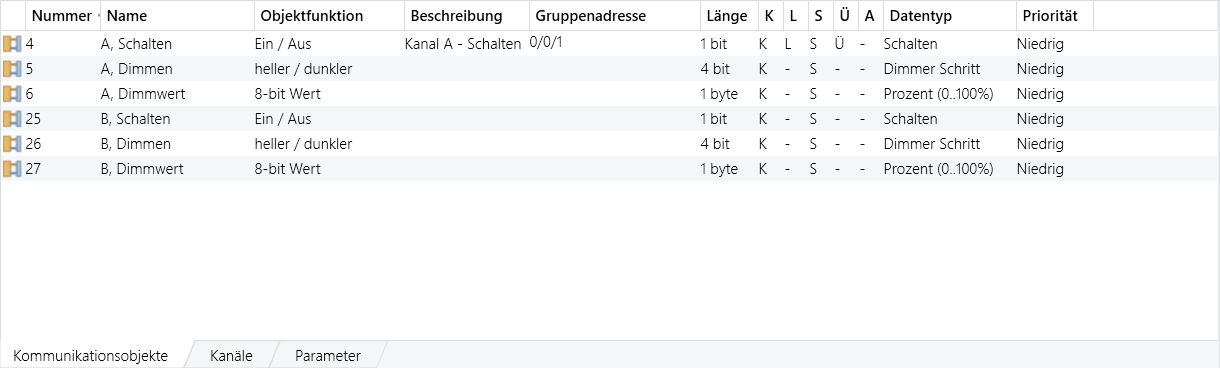Sort by the Objektfunktion column header
Viewport: 1220px width, 369px height.
329,16
